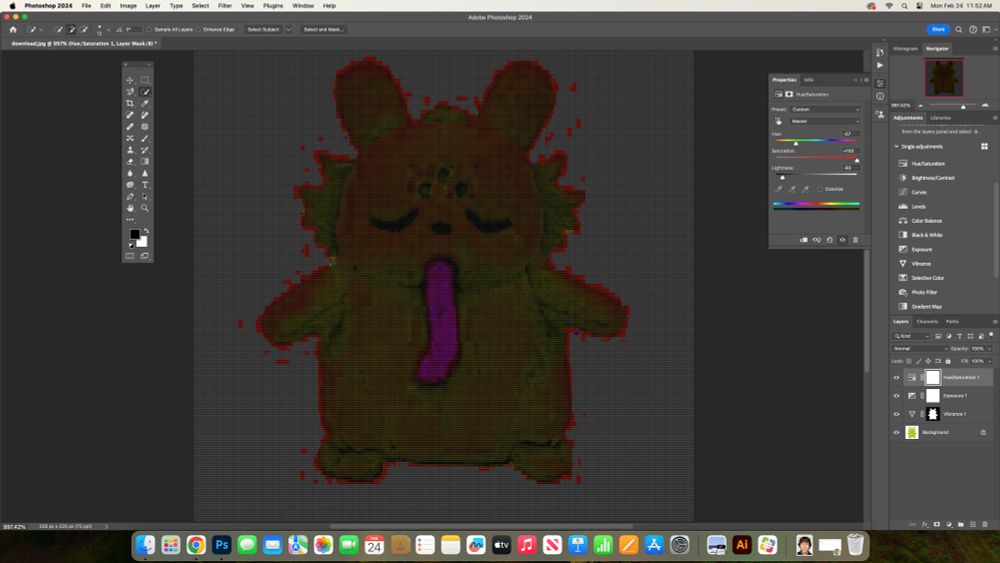Click the Select and Mask button
Image resolution: width=1000 pixels, height=563 pixels.
323,29
